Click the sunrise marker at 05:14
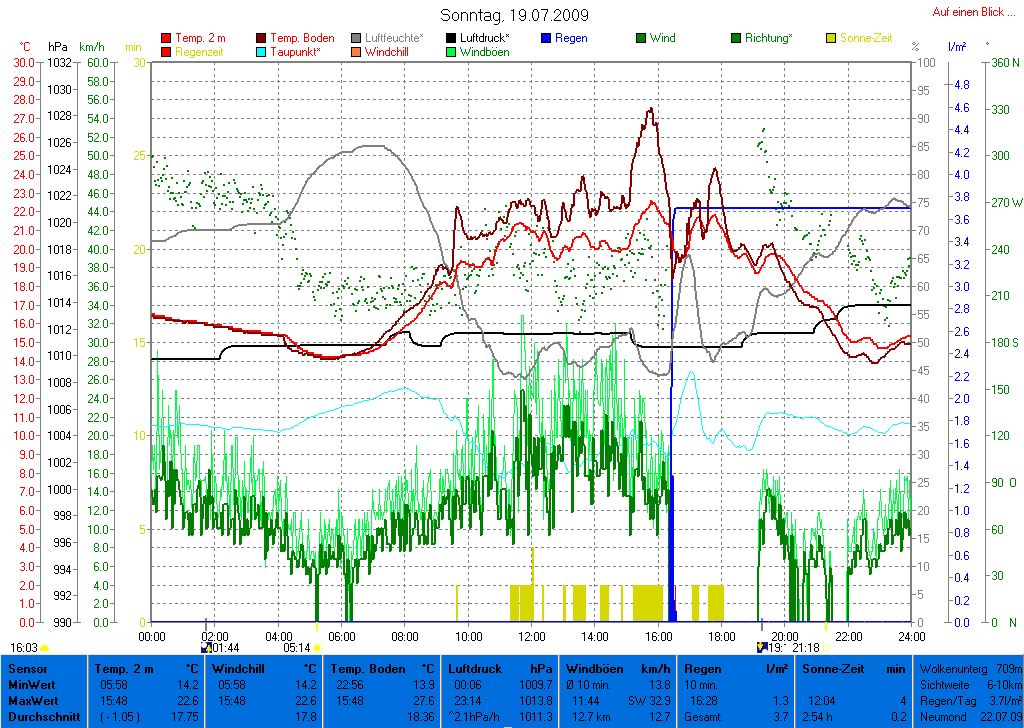The width and height of the screenshot is (1024, 728). click(x=316, y=648)
